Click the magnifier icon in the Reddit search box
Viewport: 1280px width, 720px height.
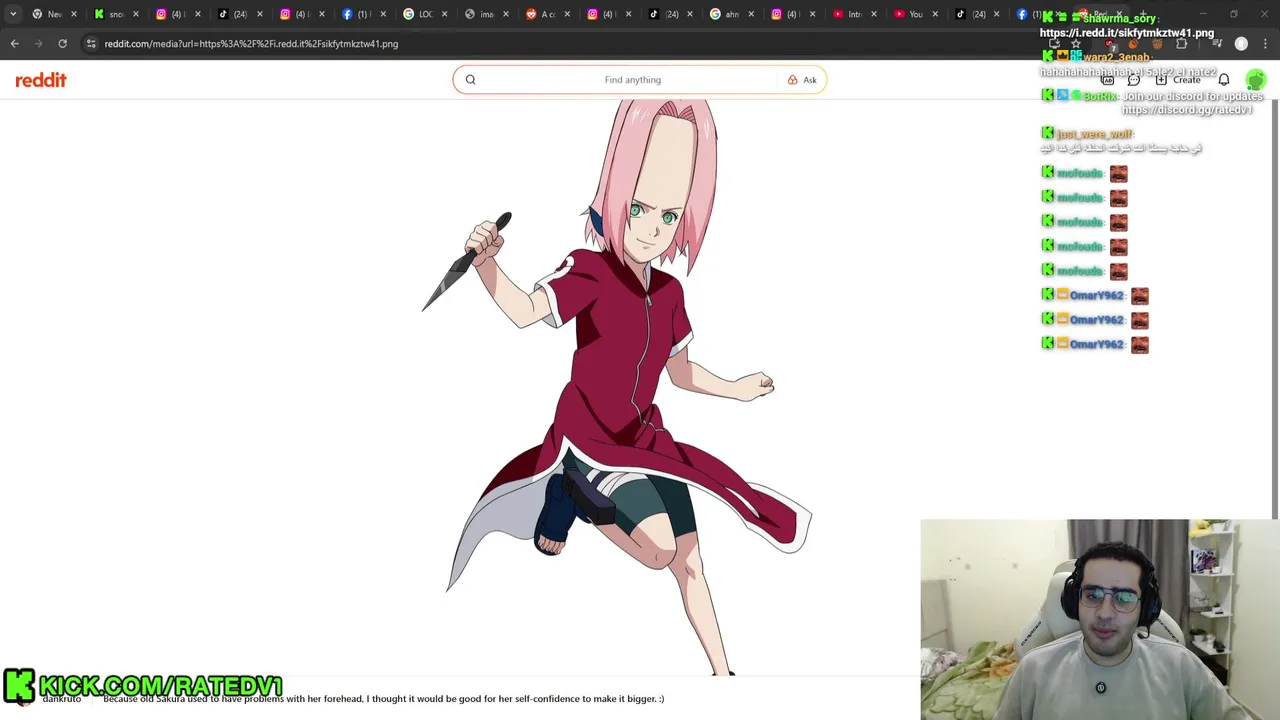[x=470, y=80]
